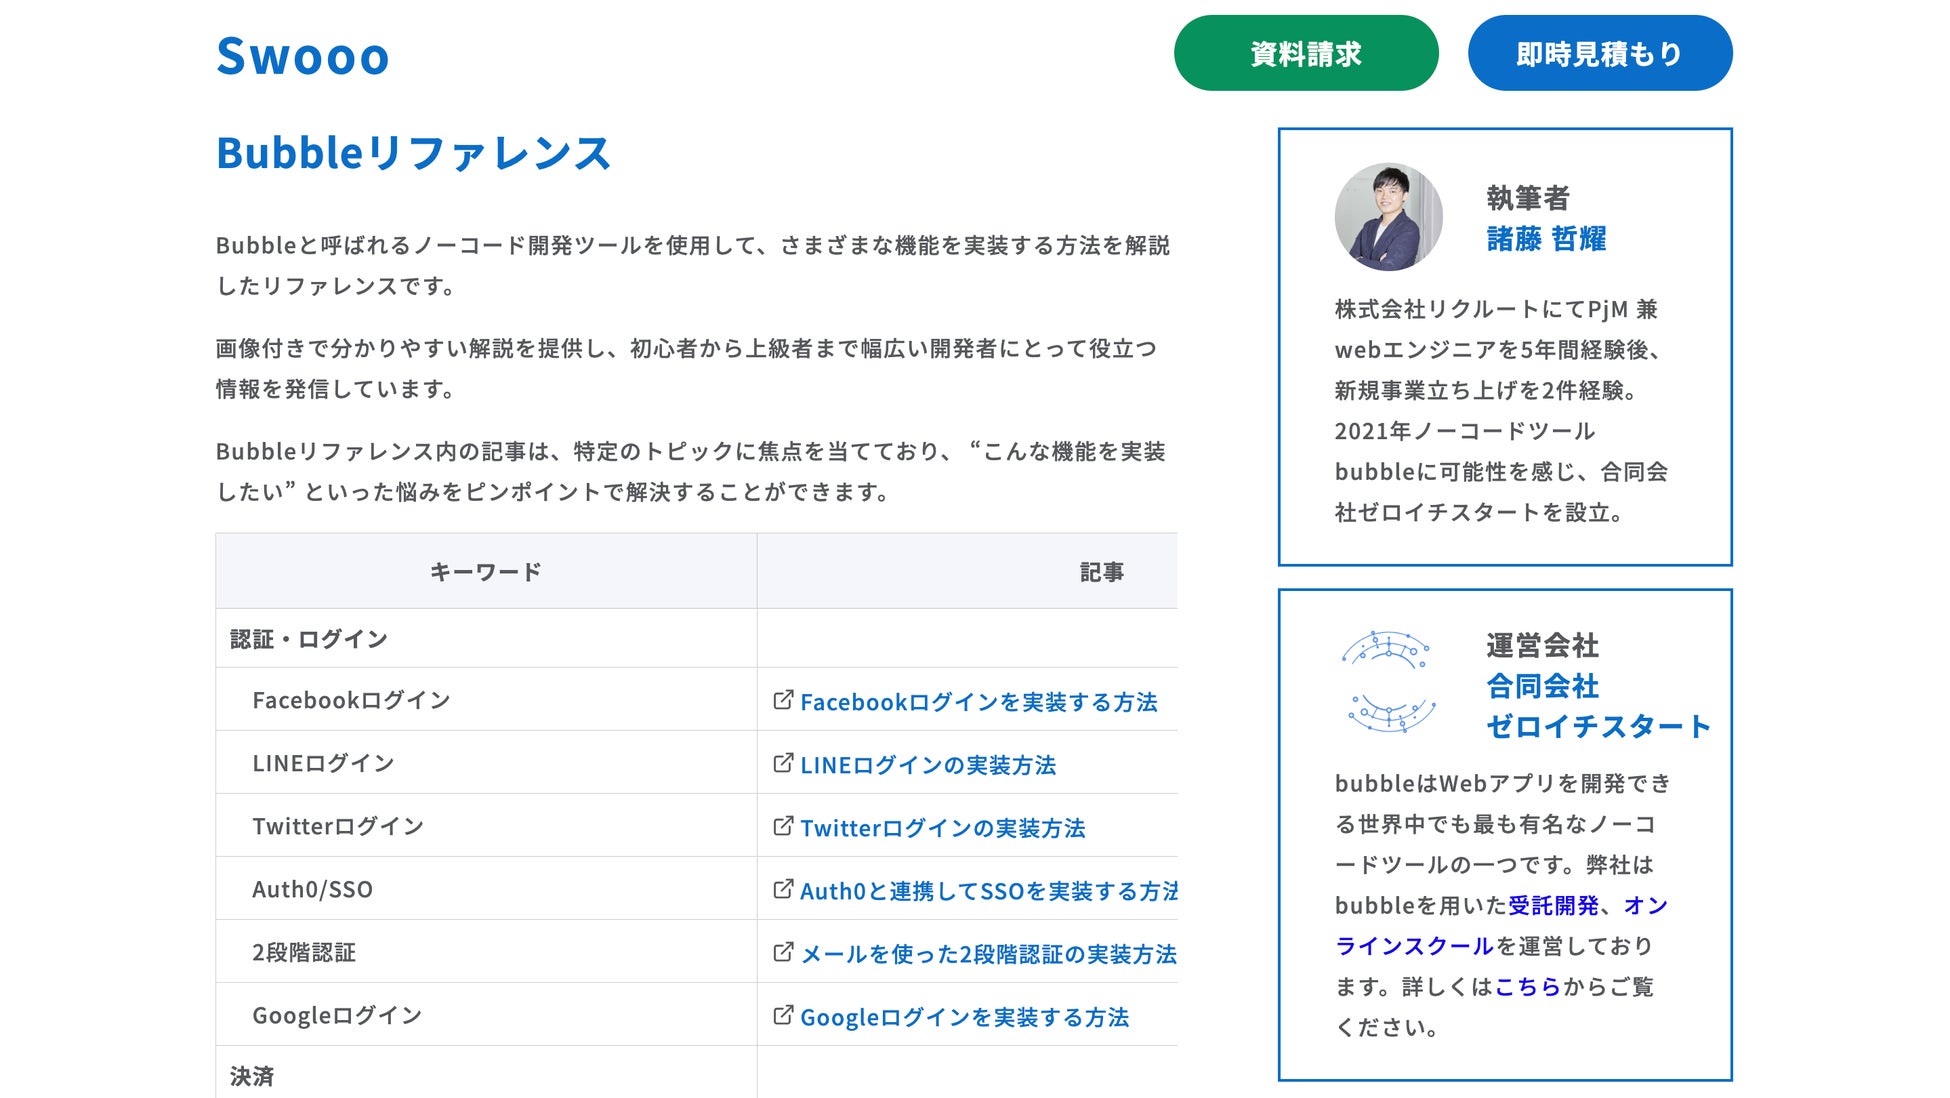Open author name link 諸藤 哲耀
Viewport: 1950px width, 1098px height.
click(x=1546, y=239)
